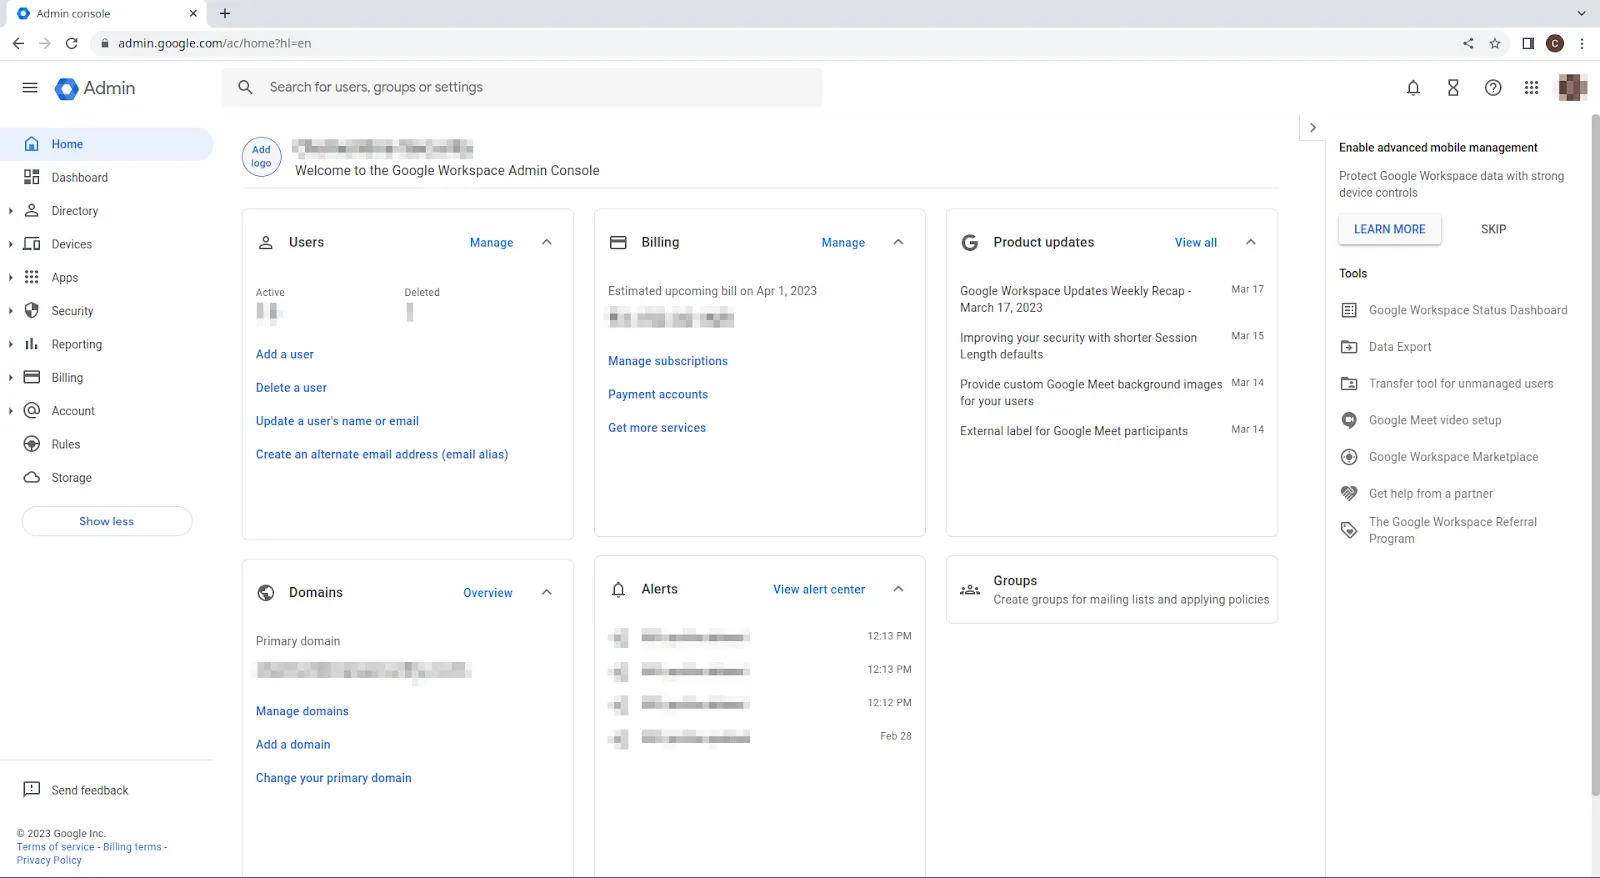Viewport: 1600px width, 878px height.
Task: Click the Workspace Marketplace icon
Action: coord(1349,457)
